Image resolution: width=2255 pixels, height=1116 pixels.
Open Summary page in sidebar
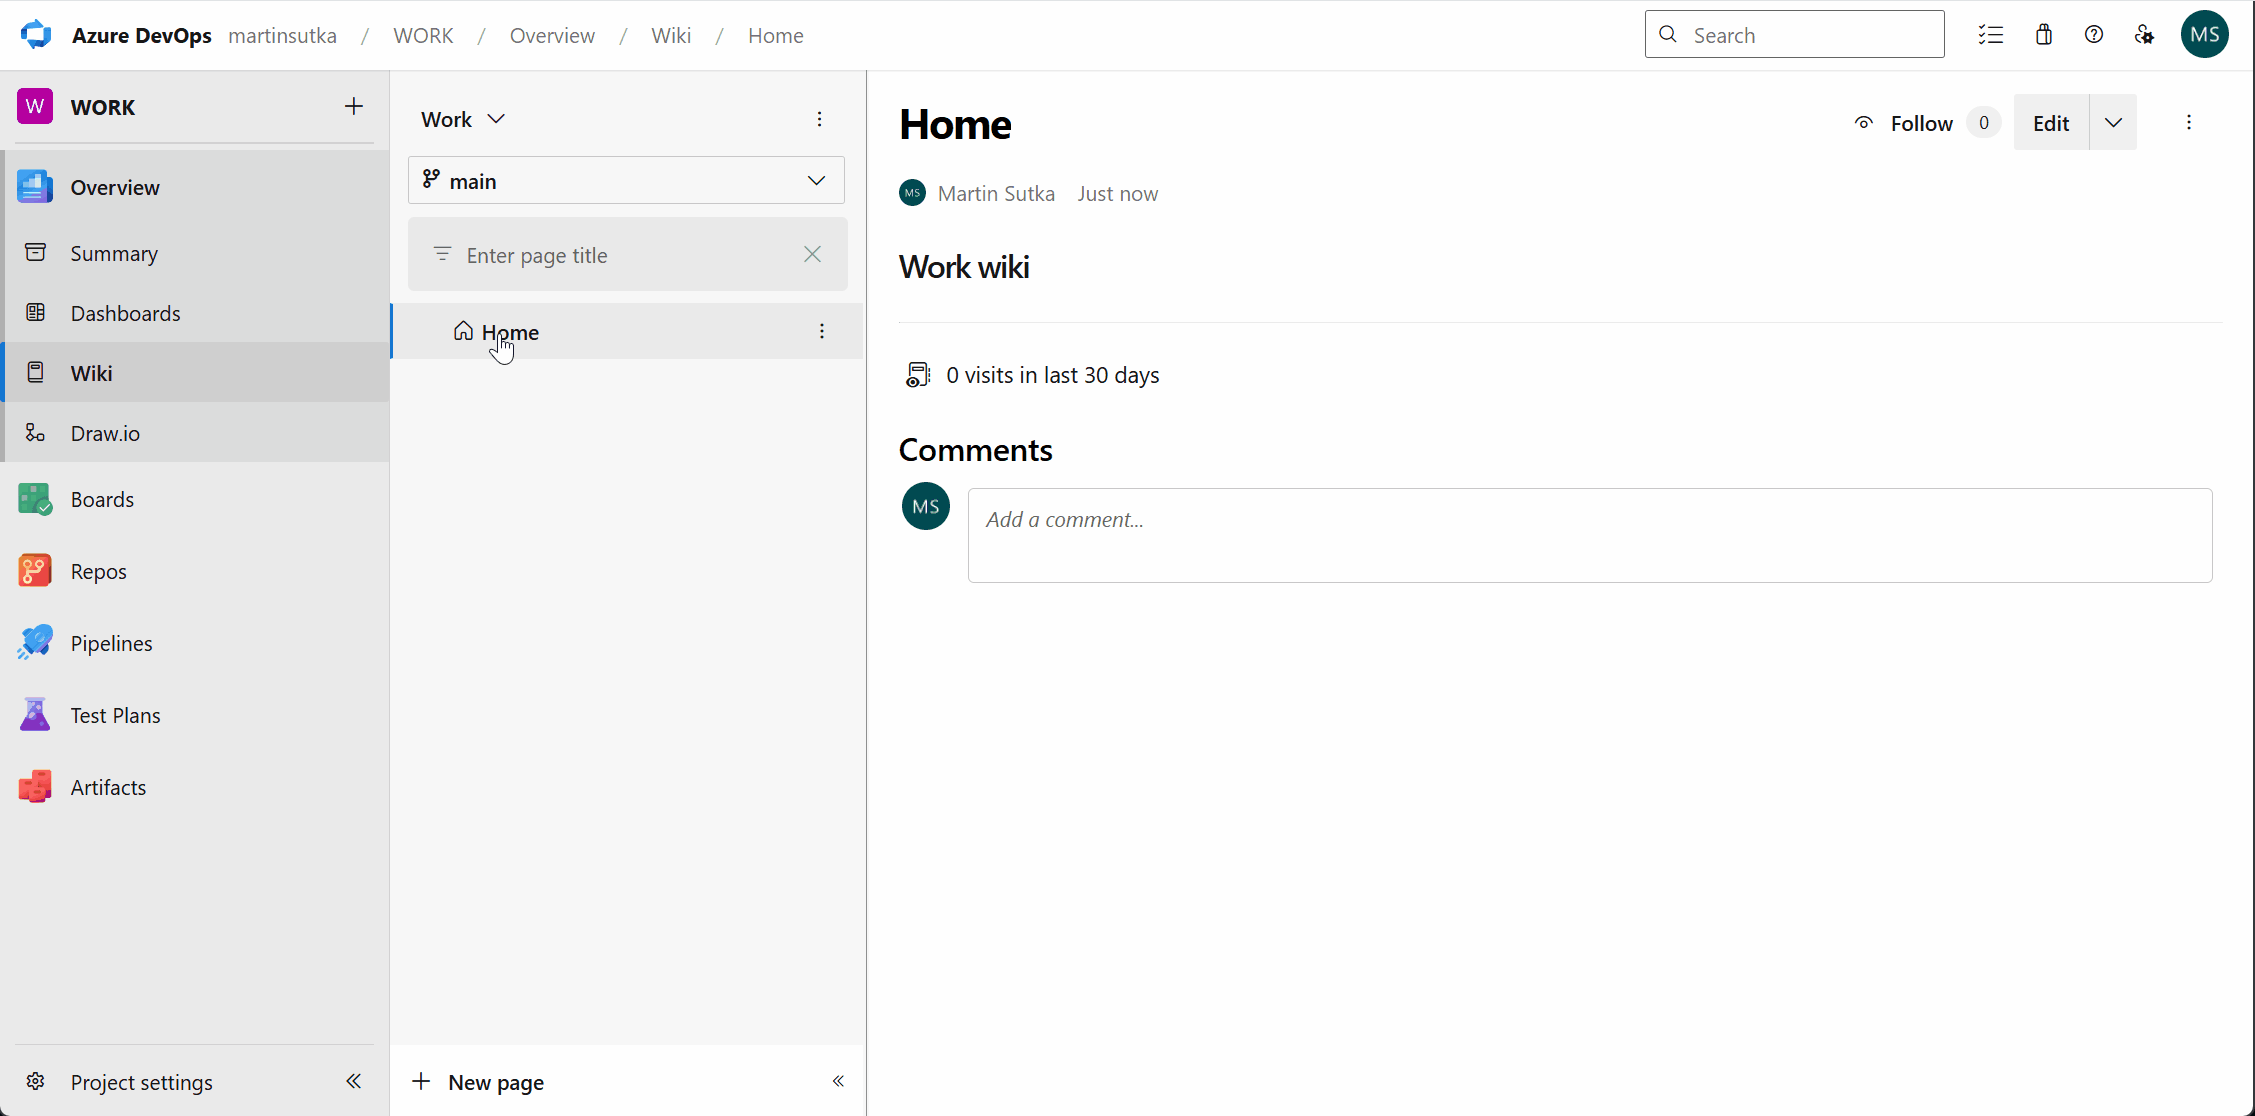point(195,253)
